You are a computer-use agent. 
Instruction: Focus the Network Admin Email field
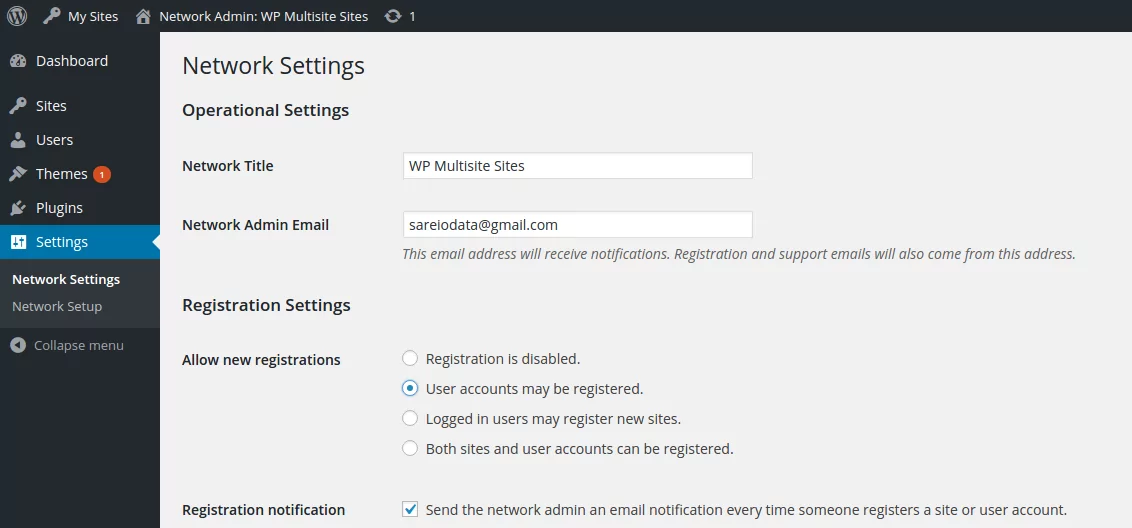[x=578, y=225]
